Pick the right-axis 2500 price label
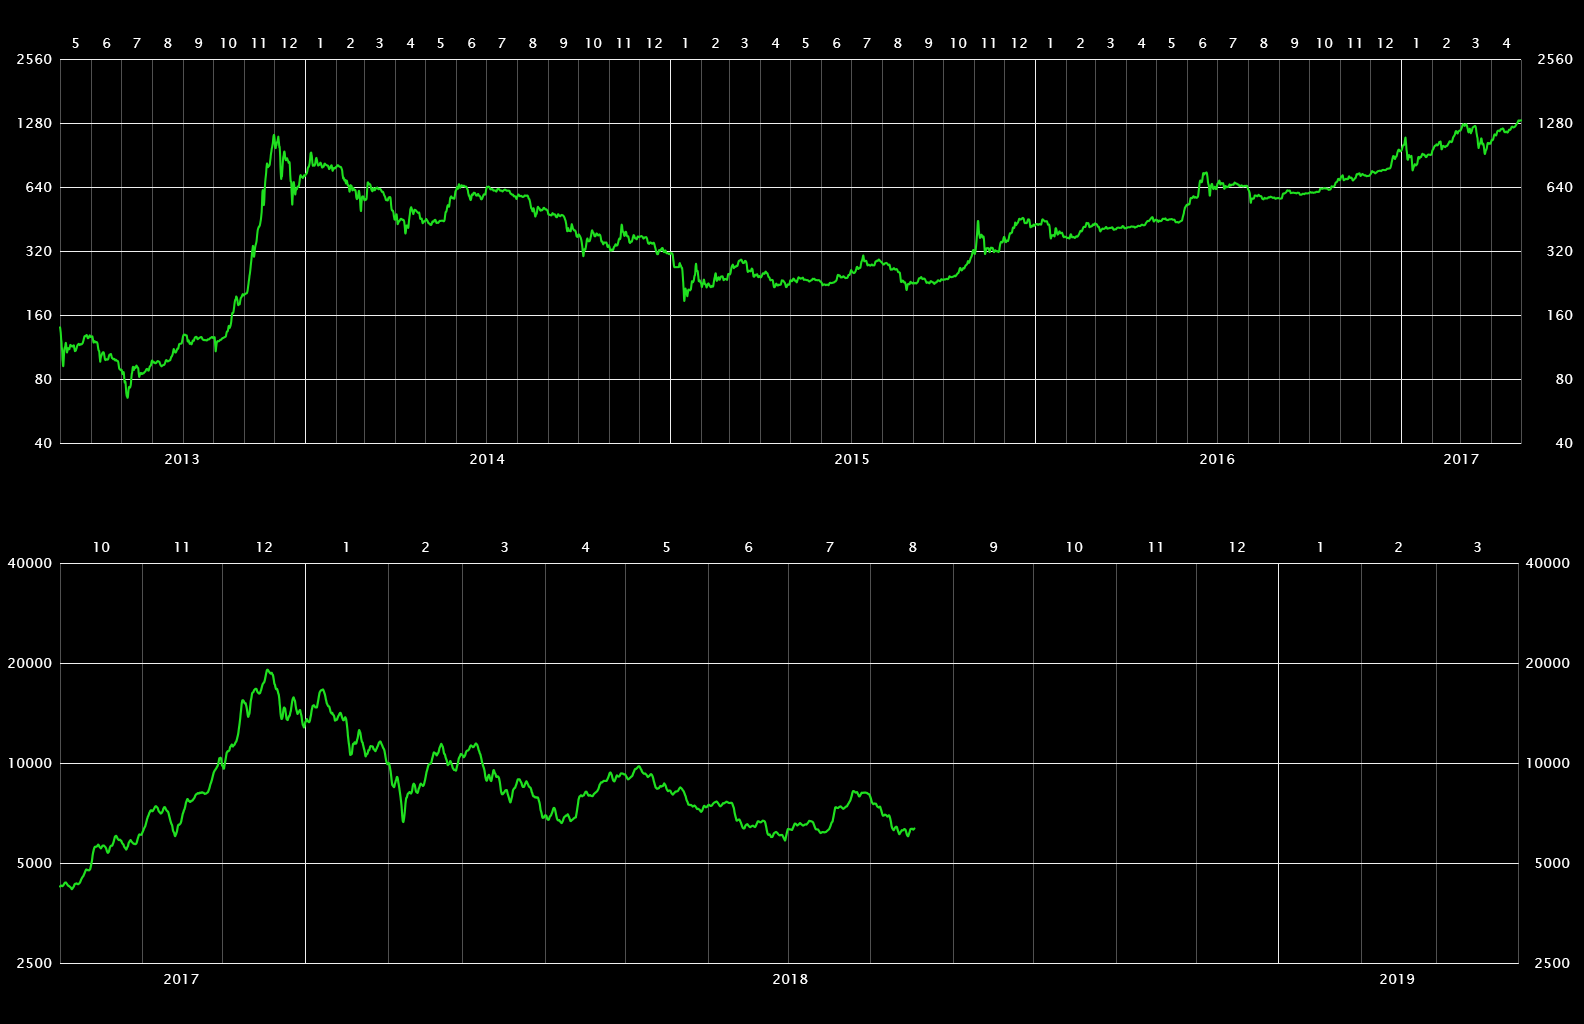Viewport: 1584px width, 1024px height. [x=1552, y=964]
